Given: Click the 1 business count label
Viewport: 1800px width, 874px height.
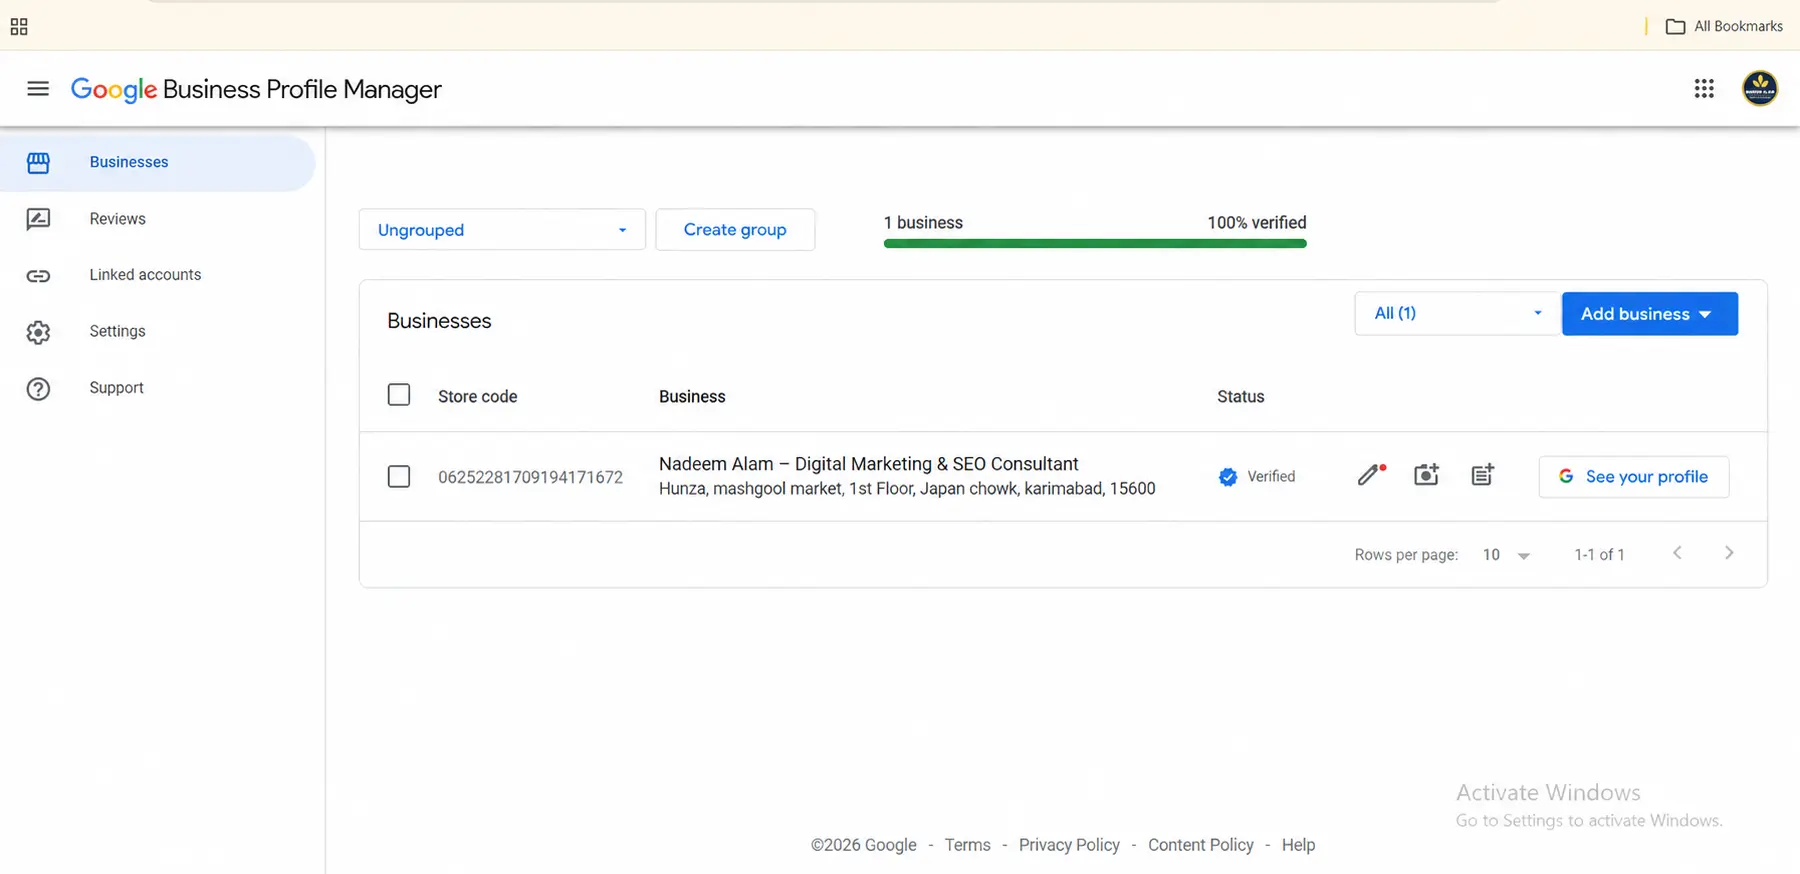Looking at the screenshot, I should pos(923,223).
